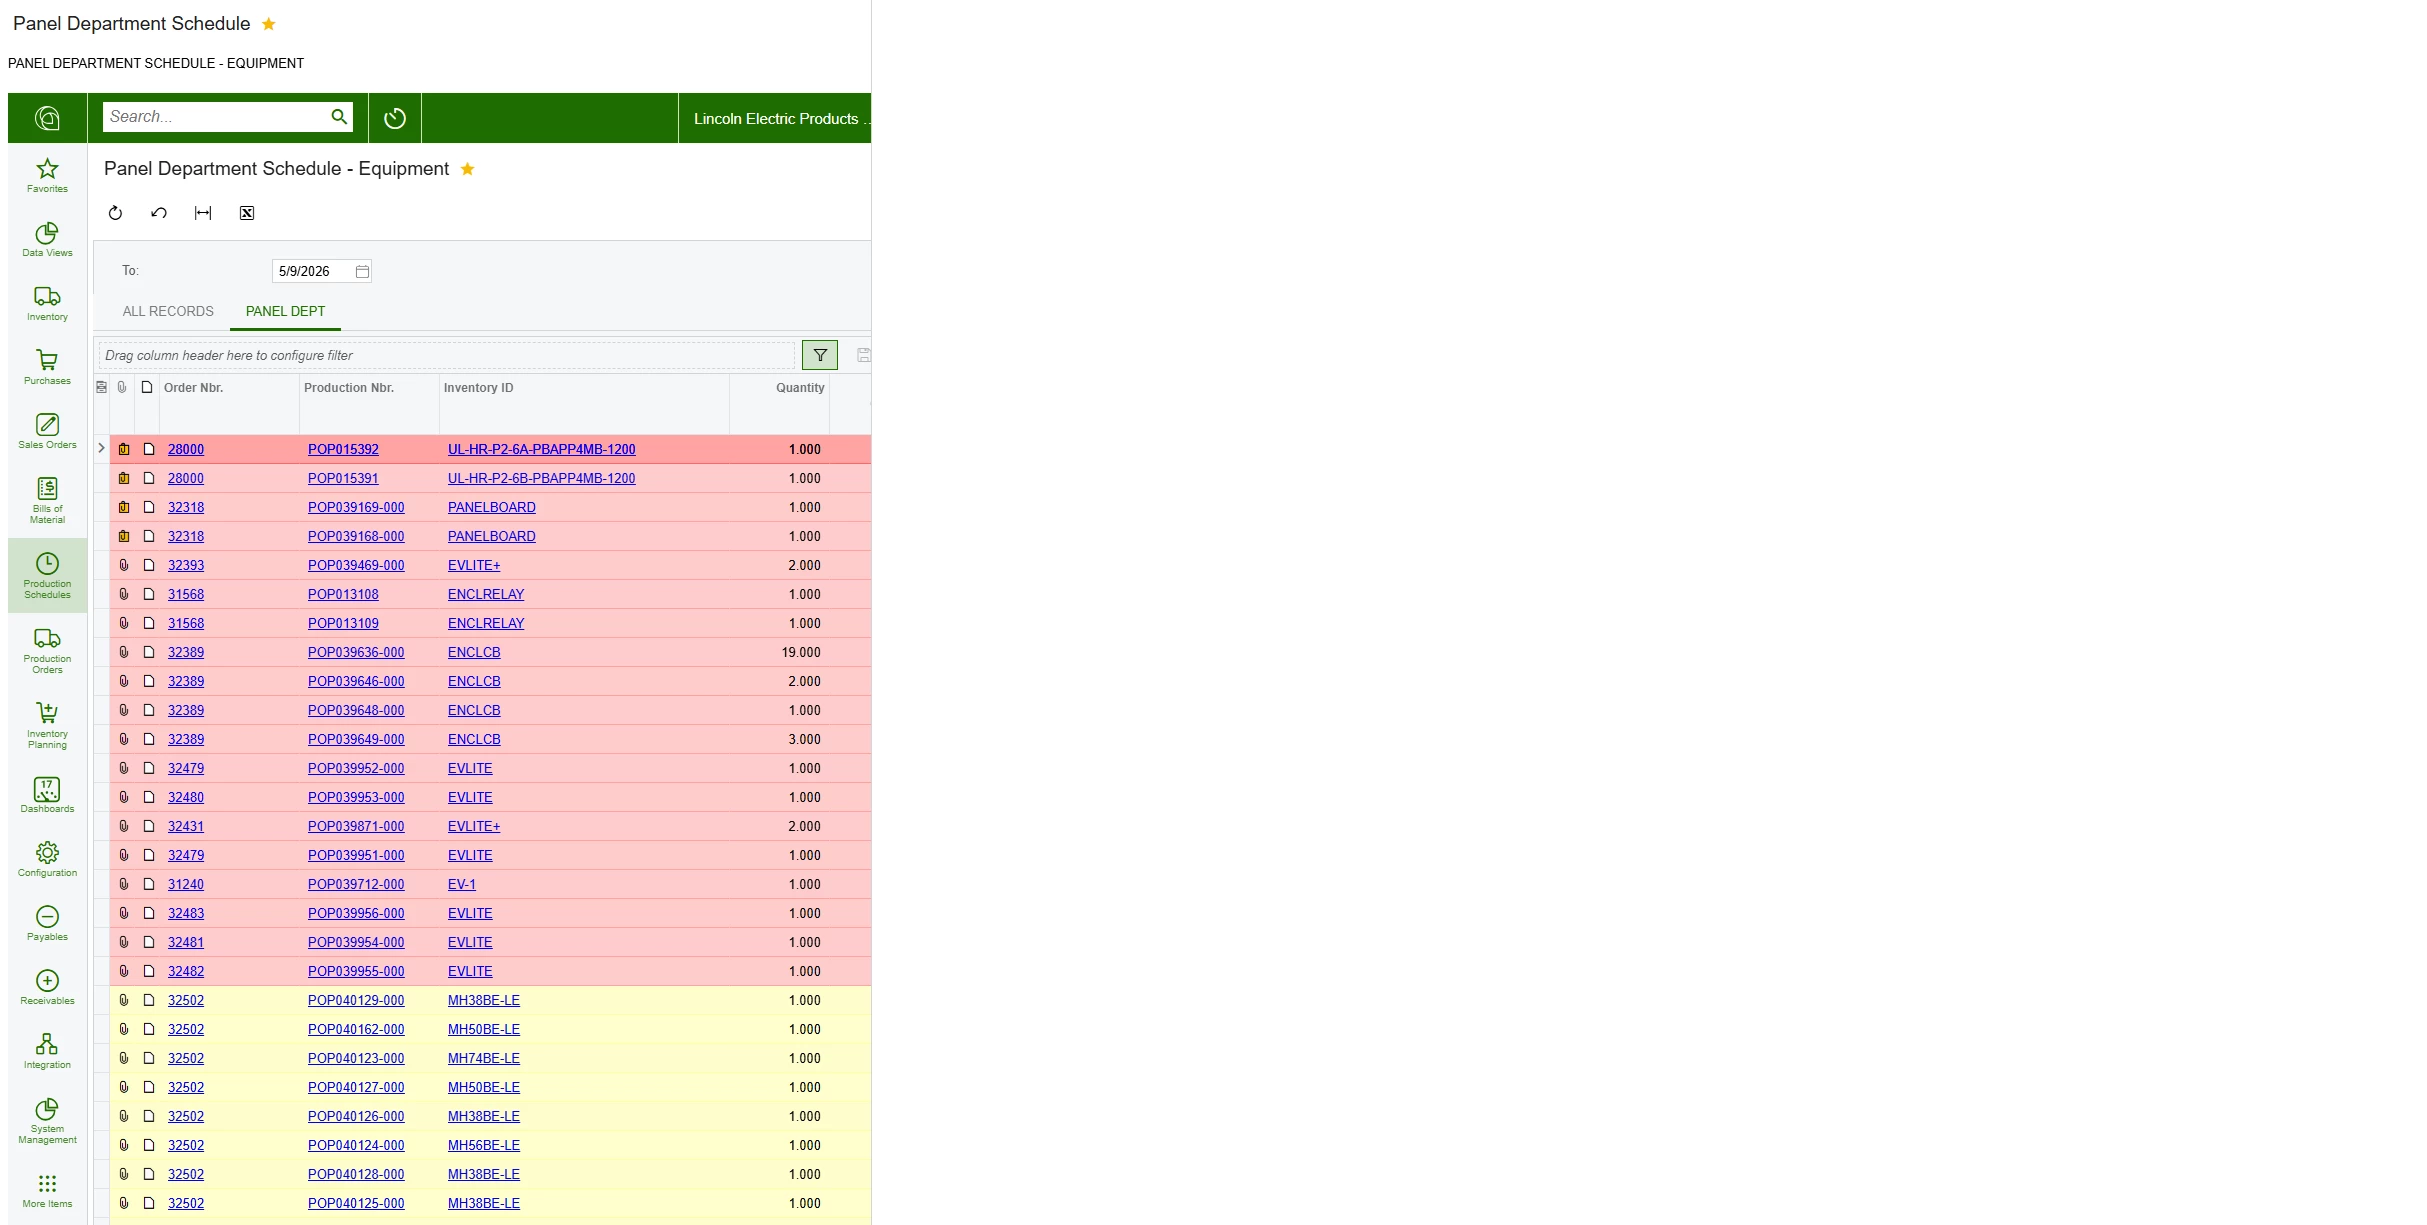Export the grid to Excel
This screenshot has height=1225, width=2427.
pos(247,213)
